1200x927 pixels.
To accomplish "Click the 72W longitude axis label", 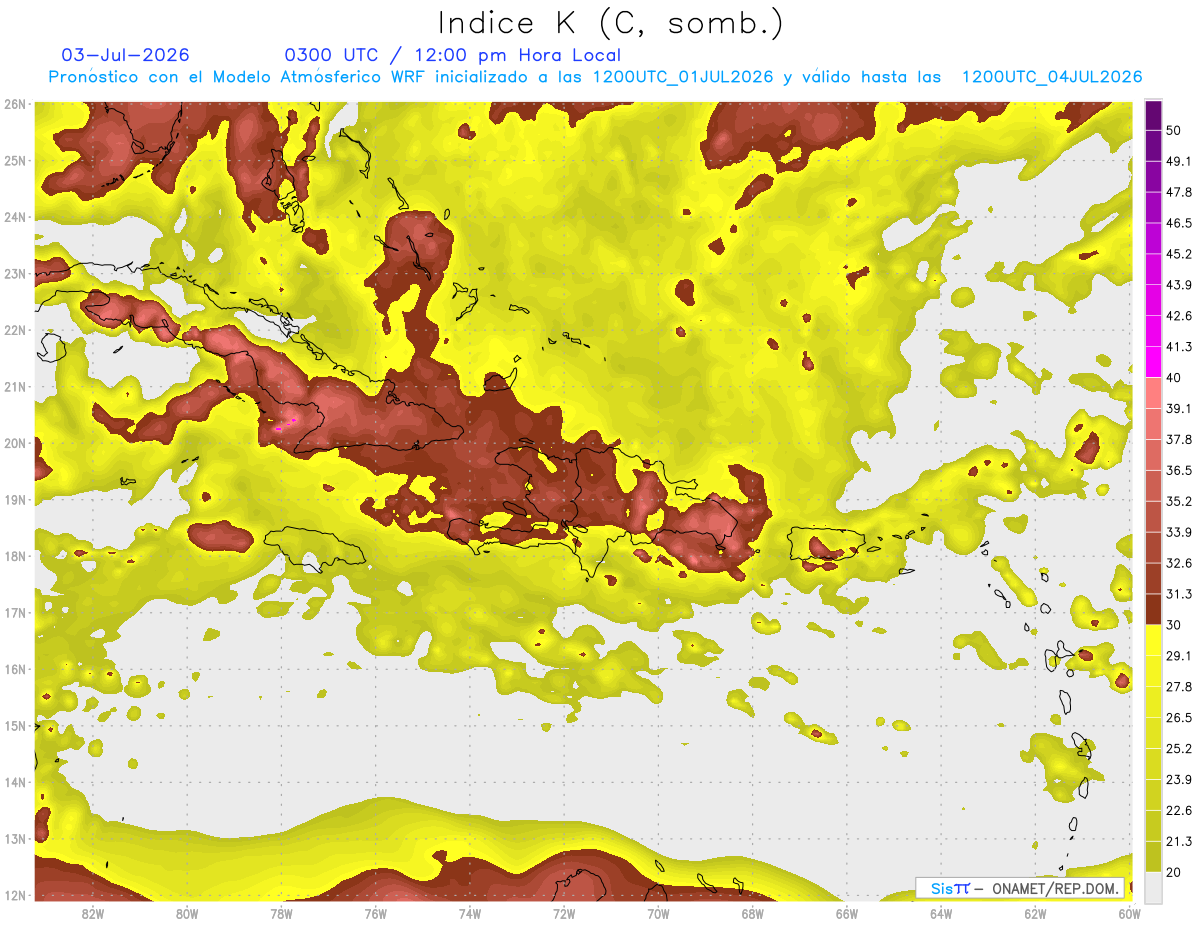I will 564,914.
